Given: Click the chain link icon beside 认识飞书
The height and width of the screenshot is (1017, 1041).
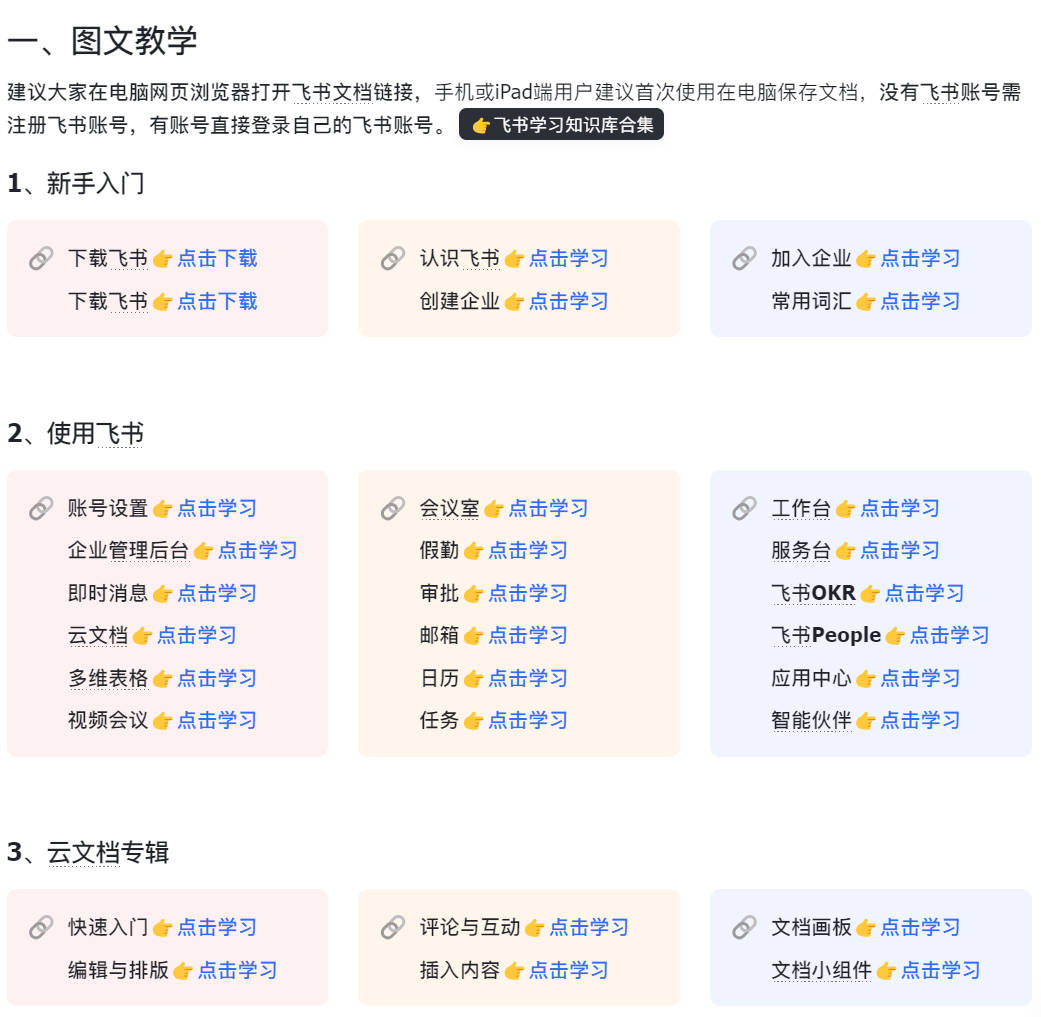Looking at the screenshot, I should [x=392, y=258].
